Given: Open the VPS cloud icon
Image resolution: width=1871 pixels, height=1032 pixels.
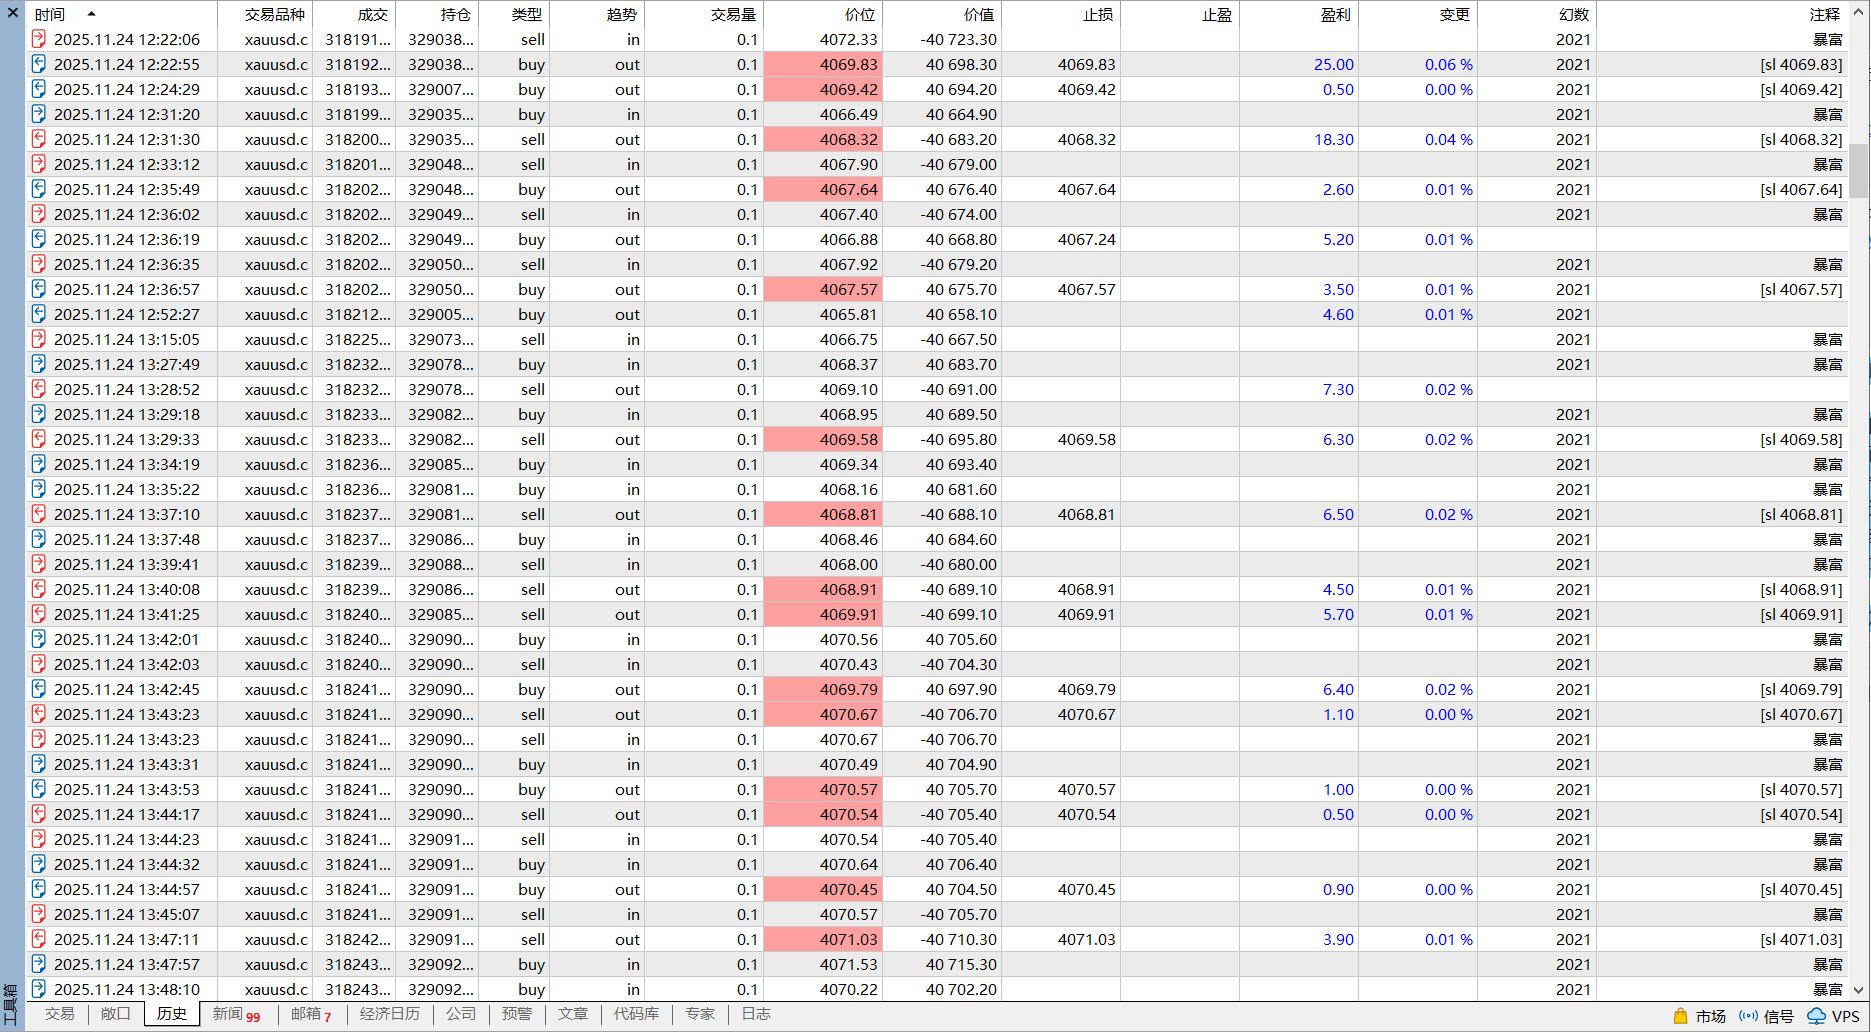Looking at the screenshot, I should pyautogui.click(x=1817, y=1016).
